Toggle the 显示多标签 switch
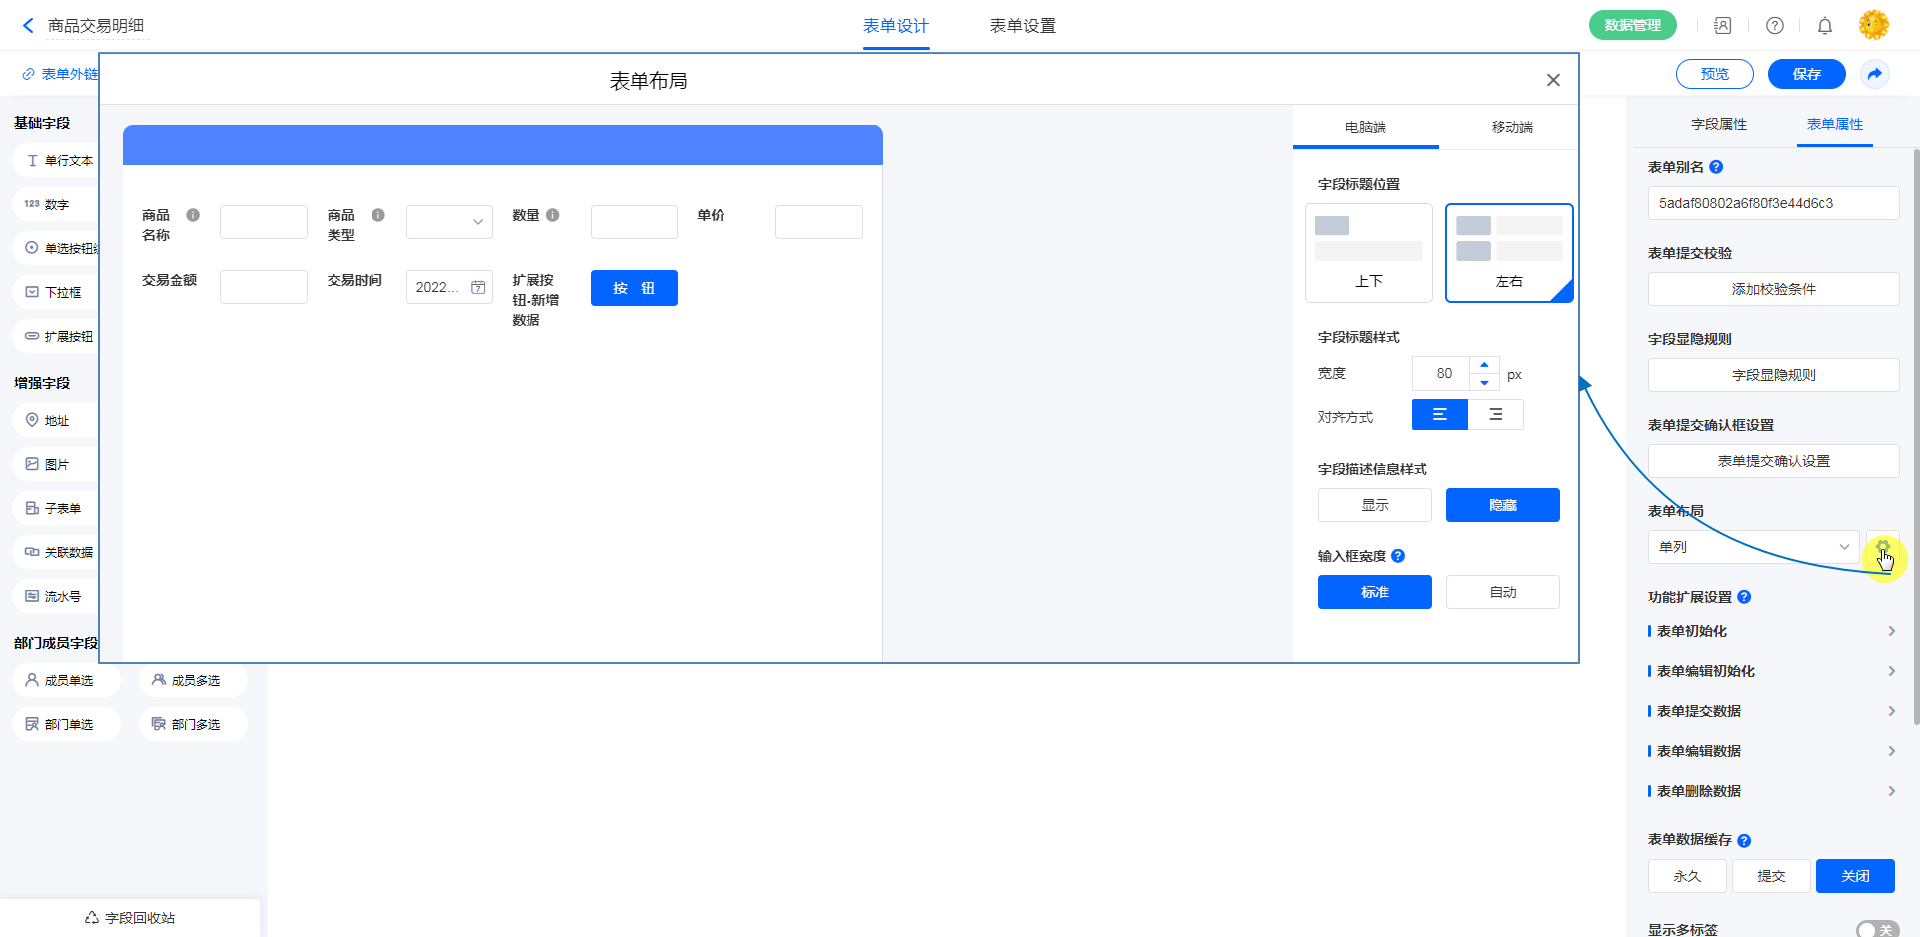The height and width of the screenshot is (937, 1920). pyautogui.click(x=1876, y=929)
